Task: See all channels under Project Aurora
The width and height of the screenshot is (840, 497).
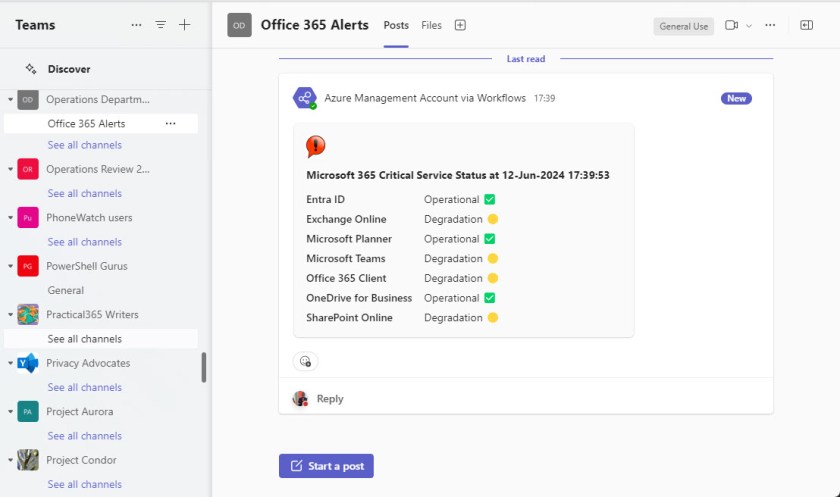Action: 85,436
